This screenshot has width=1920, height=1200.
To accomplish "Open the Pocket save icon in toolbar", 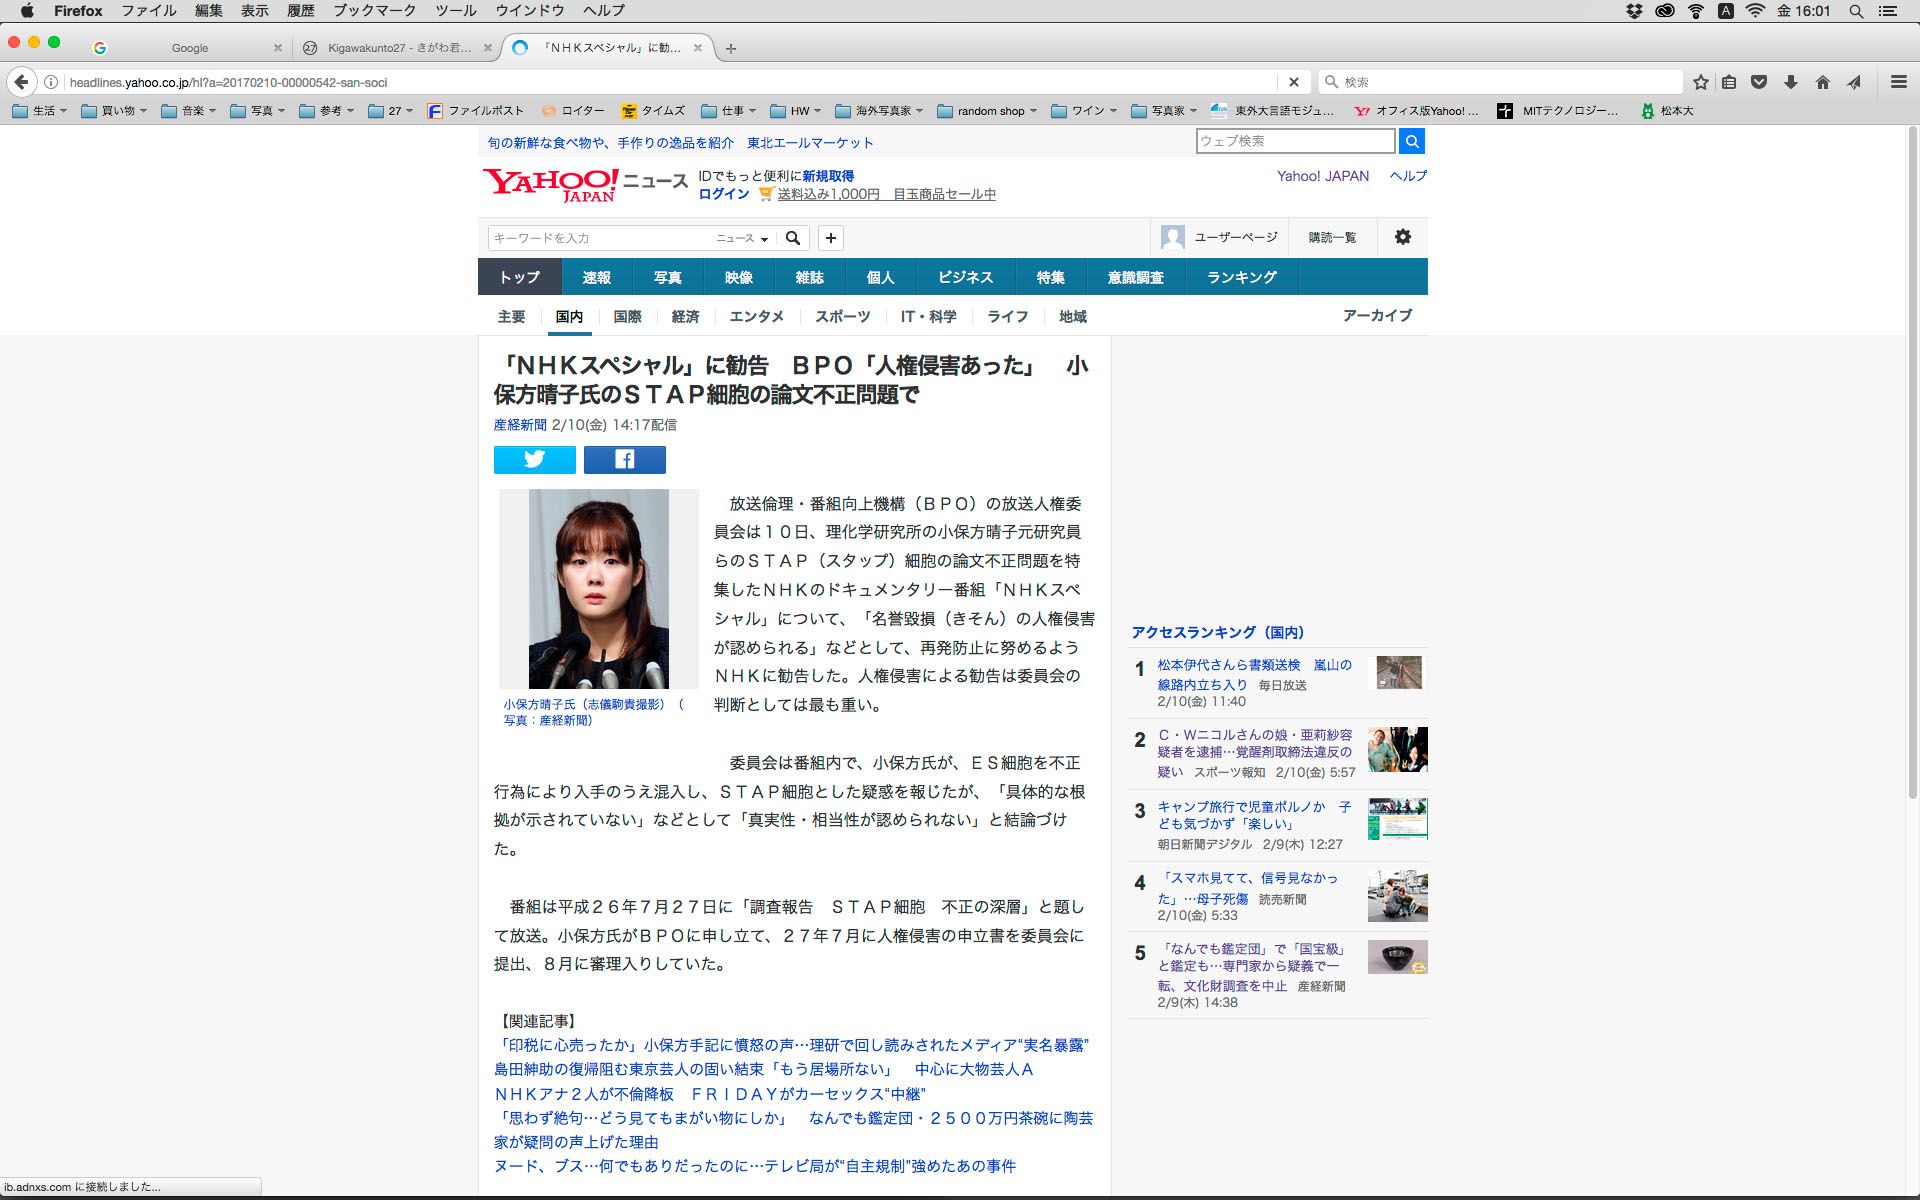I will pyautogui.click(x=1759, y=82).
